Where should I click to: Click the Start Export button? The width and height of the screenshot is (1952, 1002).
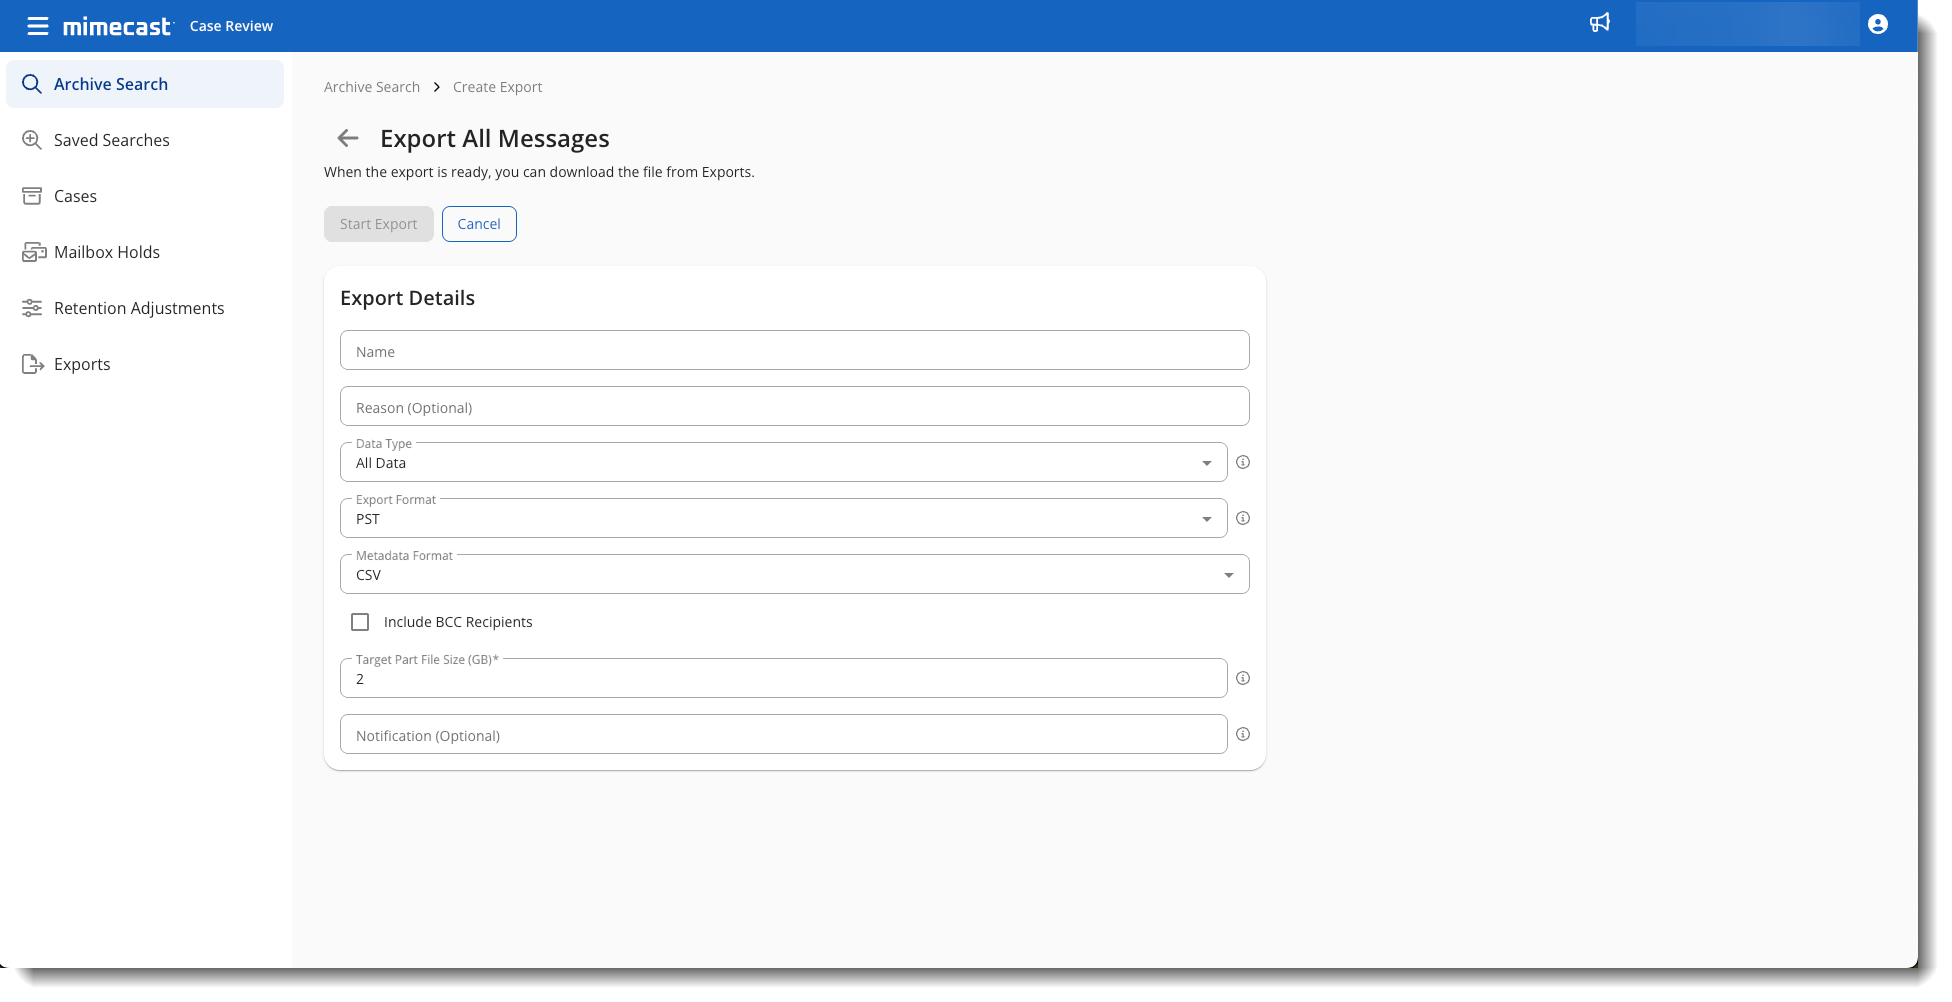point(378,224)
